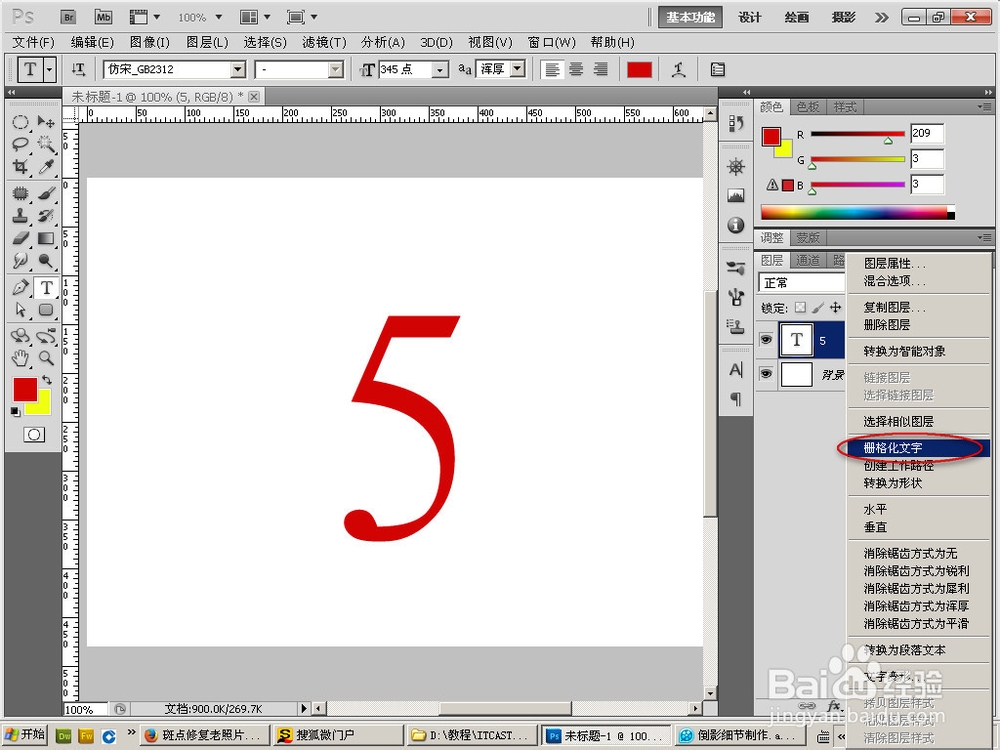Hide the background layer
The height and width of the screenshot is (750, 1000).
tap(766, 374)
